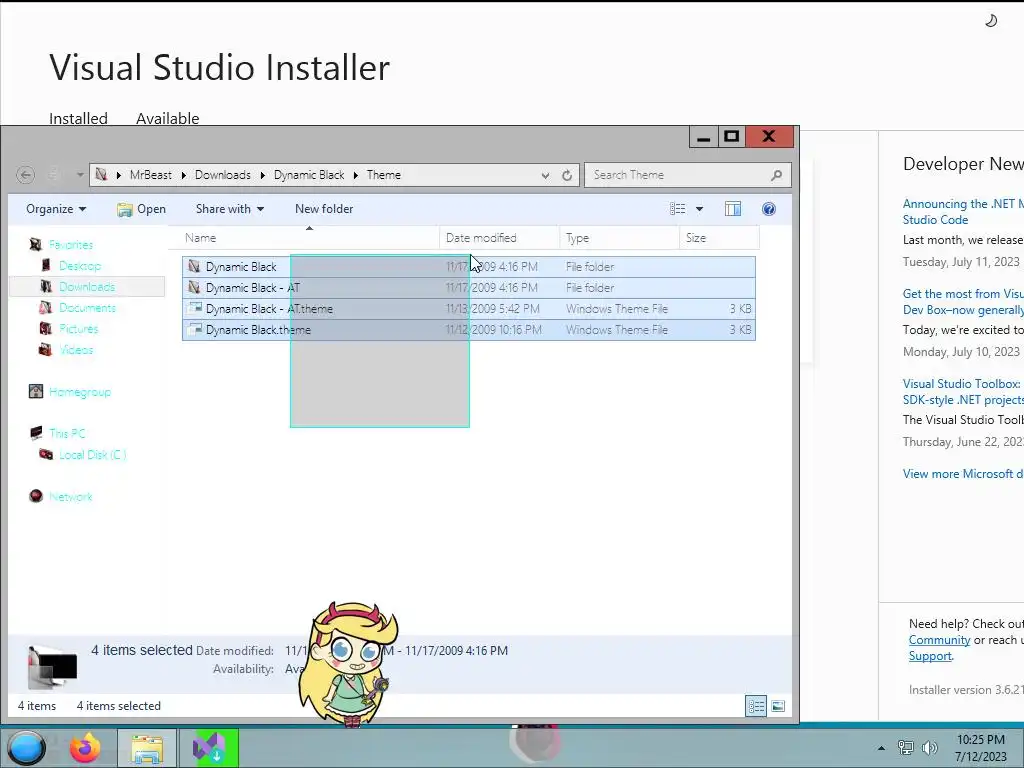Switch to large icons status icon
This screenshot has width=1024, height=768.
click(x=778, y=706)
